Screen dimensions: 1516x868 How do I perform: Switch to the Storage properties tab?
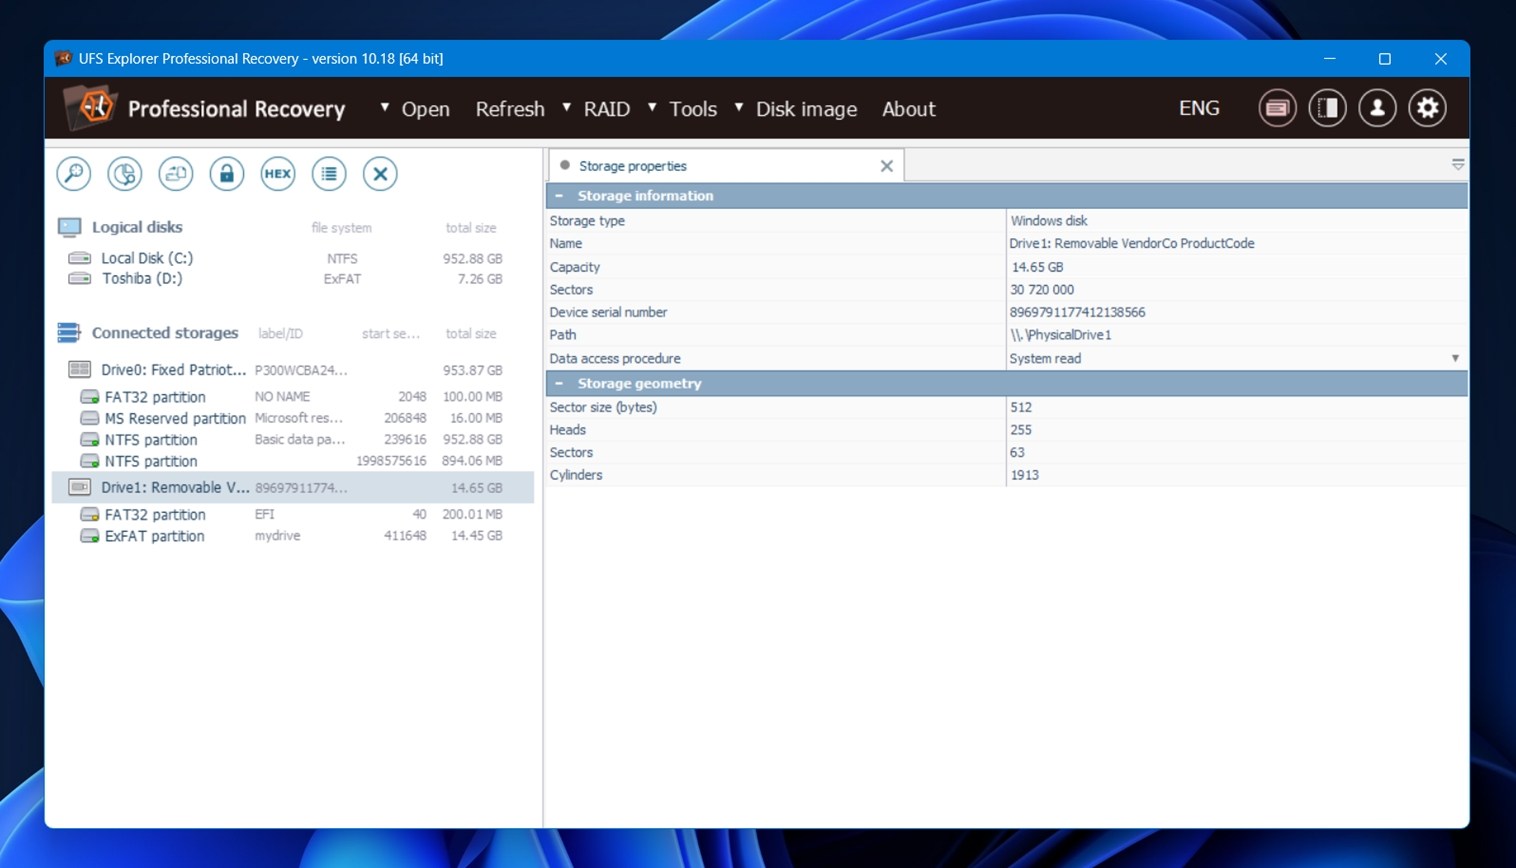coord(632,165)
